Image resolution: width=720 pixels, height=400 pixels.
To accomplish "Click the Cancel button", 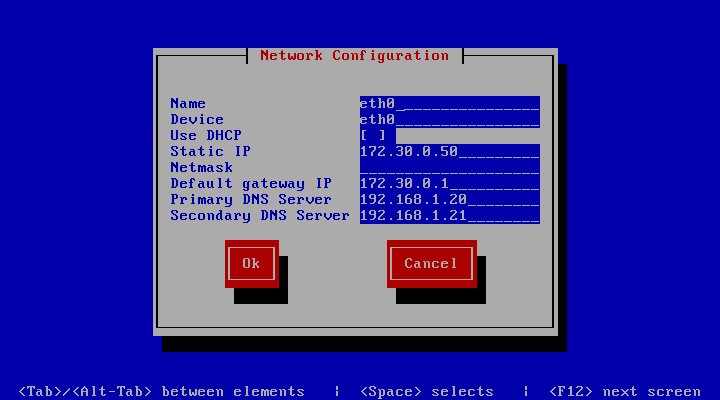I will (x=432, y=264).
